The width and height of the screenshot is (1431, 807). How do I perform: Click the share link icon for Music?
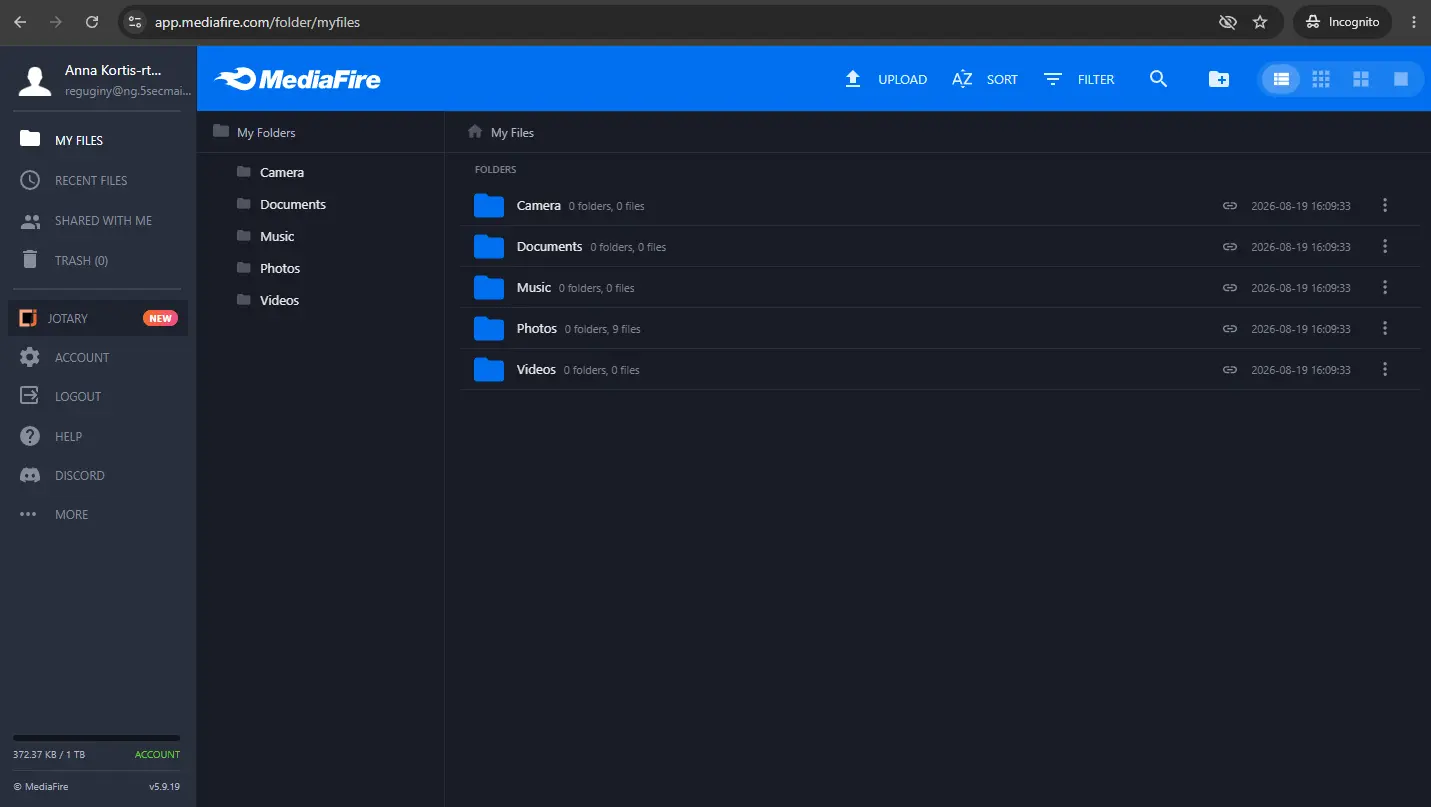pyautogui.click(x=1230, y=288)
